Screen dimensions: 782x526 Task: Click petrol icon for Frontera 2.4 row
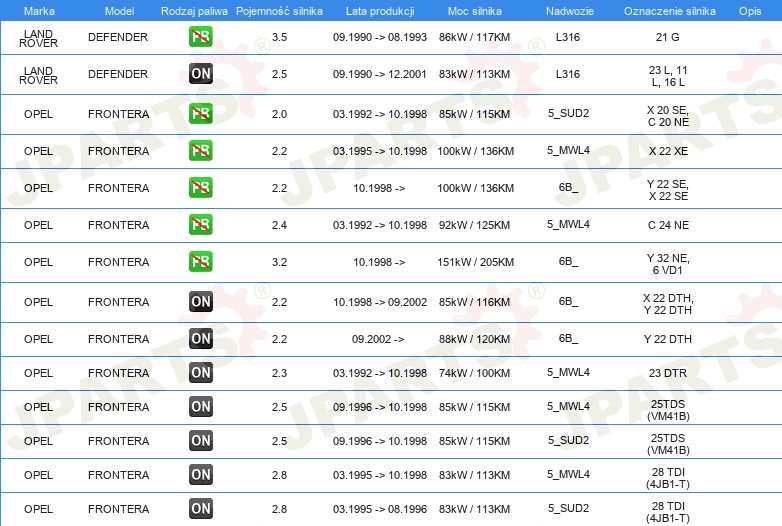tap(200, 224)
